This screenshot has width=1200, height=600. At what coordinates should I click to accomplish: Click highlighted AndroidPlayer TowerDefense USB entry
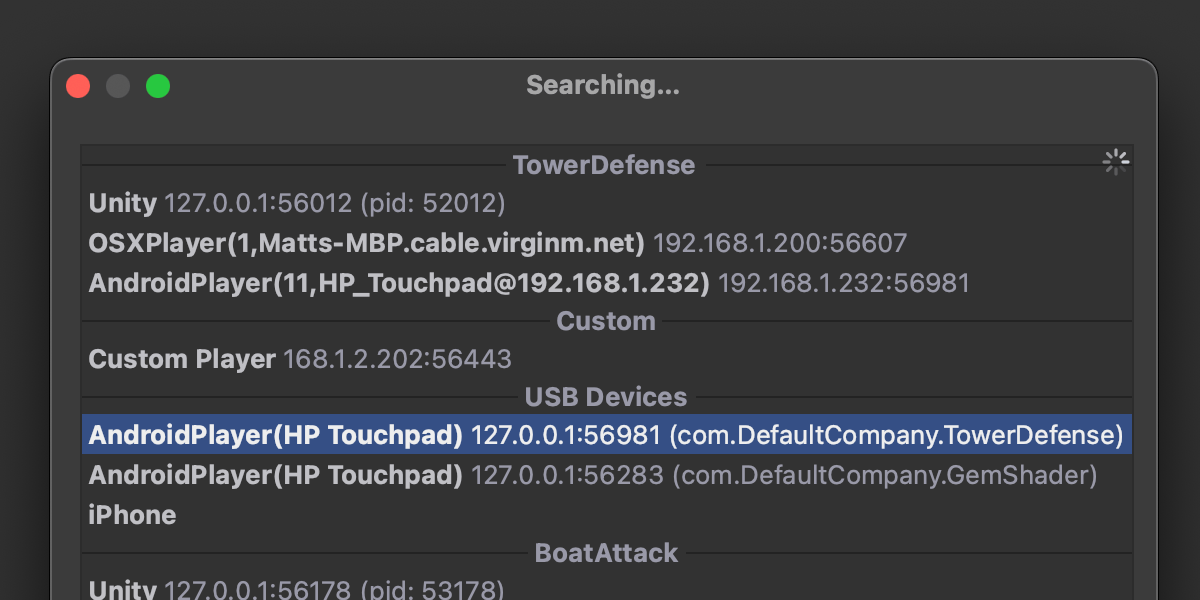pyautogui.click(x=606, y=435)
